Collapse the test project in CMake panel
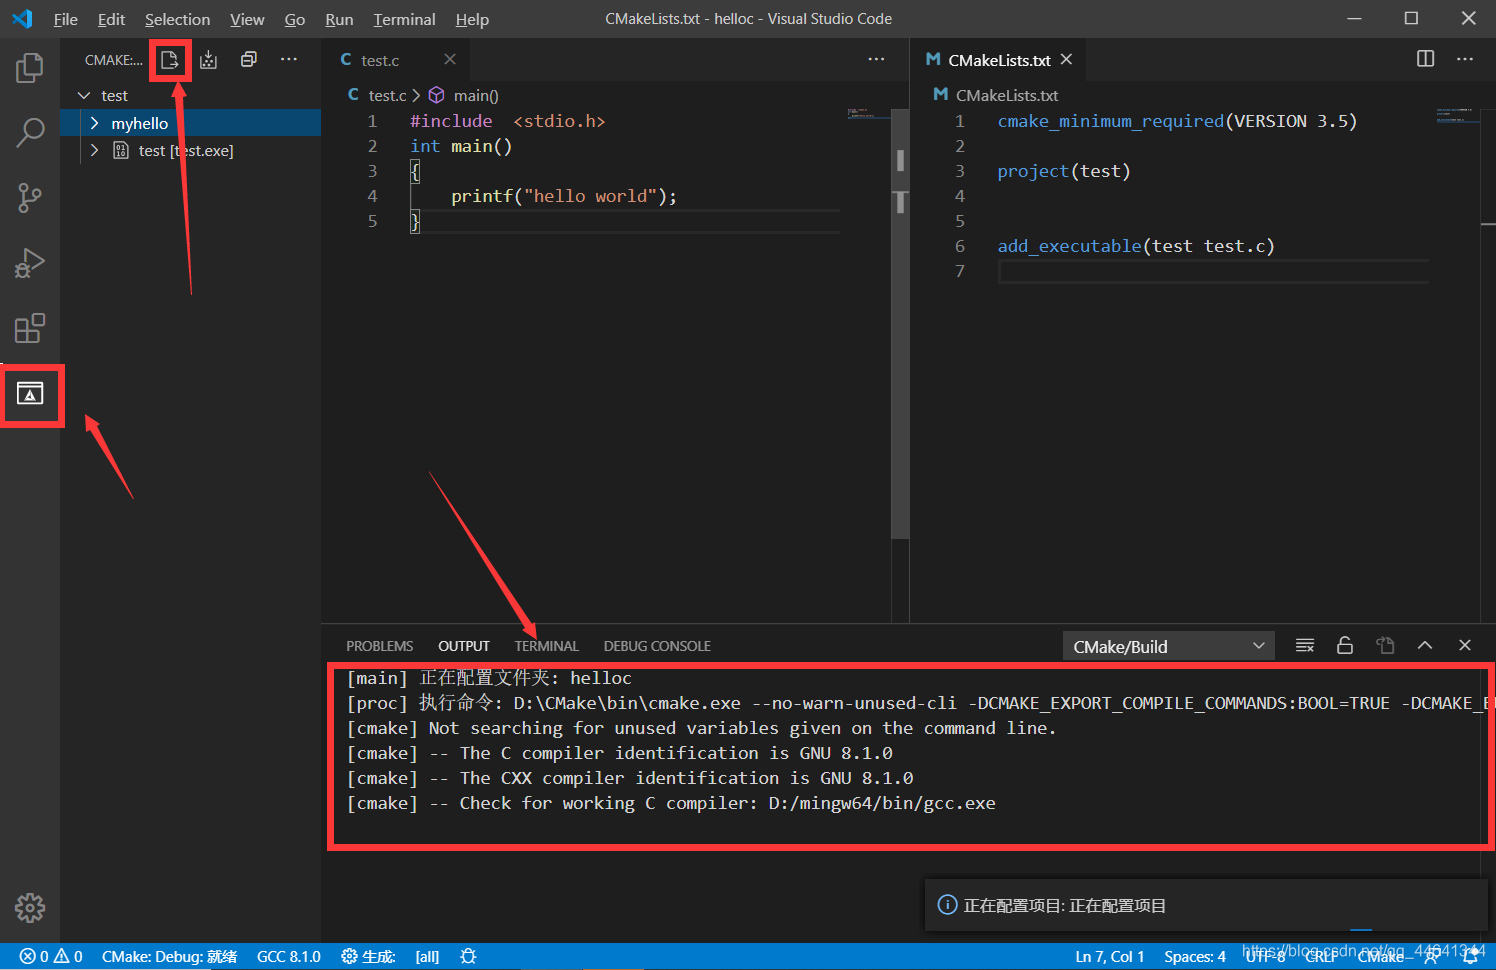This screenshot has height=970, width=1496. (x=84, y=95)
